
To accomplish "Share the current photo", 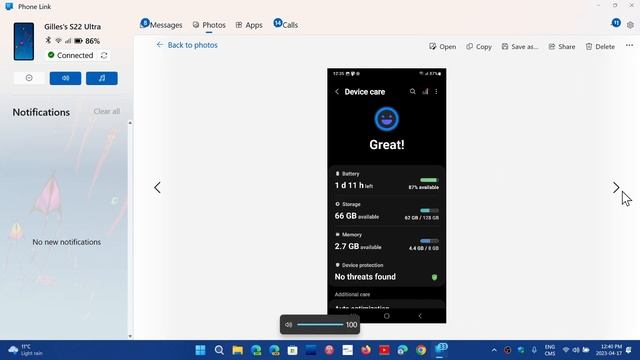I will (x=562, y=47).
